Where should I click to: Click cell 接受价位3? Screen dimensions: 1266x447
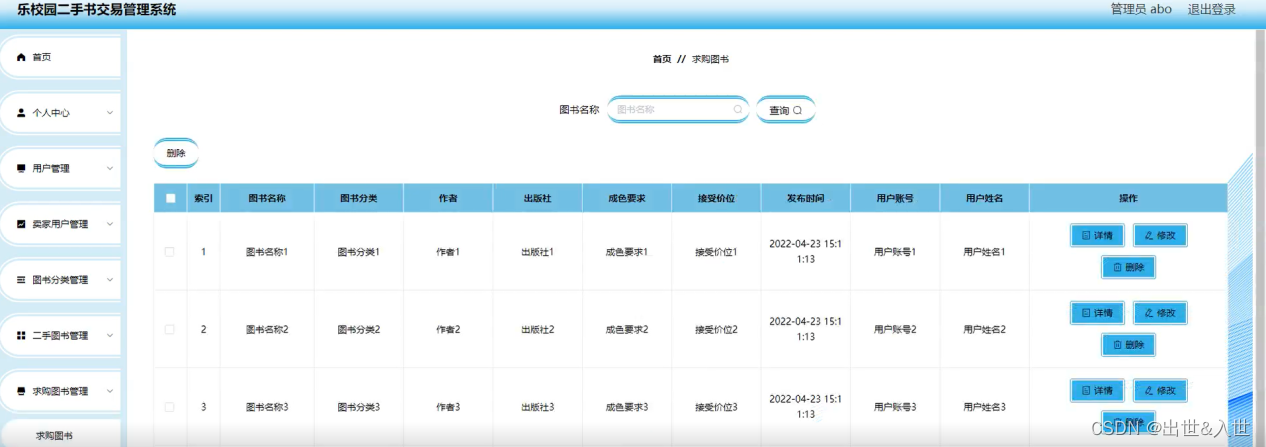(x=716, y=407)
